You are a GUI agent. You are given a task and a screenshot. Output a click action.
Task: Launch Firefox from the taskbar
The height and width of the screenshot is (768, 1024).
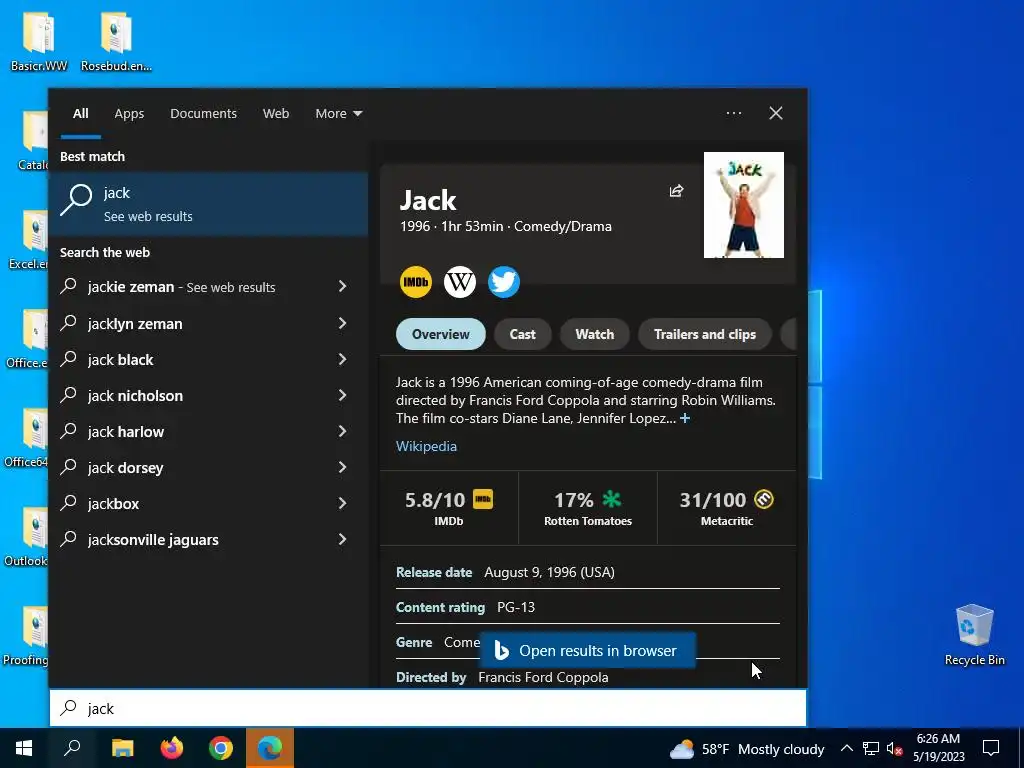[x=172, y=748]
